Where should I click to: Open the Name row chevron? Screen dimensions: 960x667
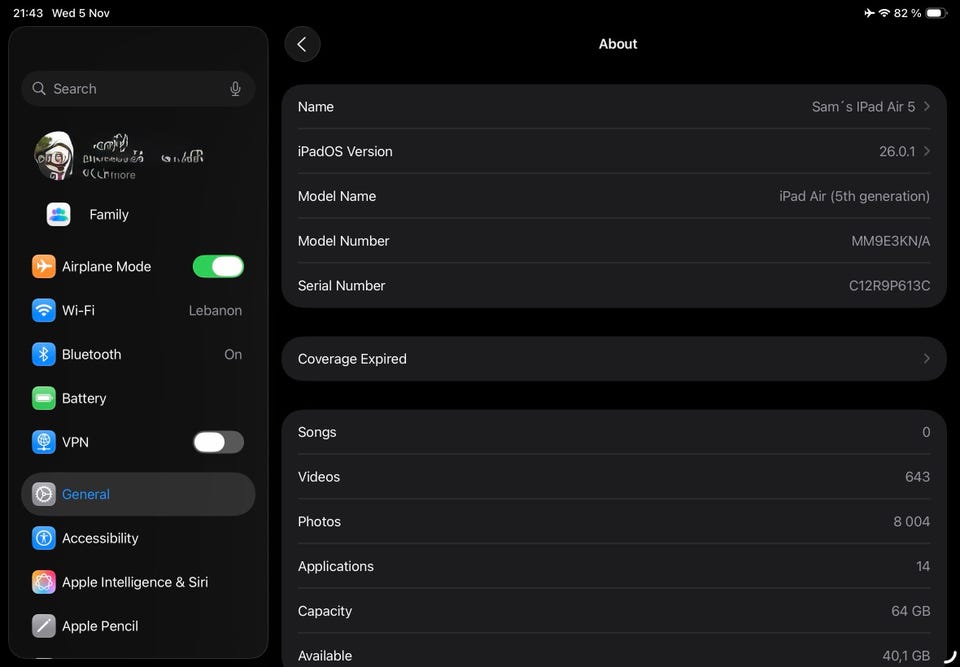click(926, 107)
